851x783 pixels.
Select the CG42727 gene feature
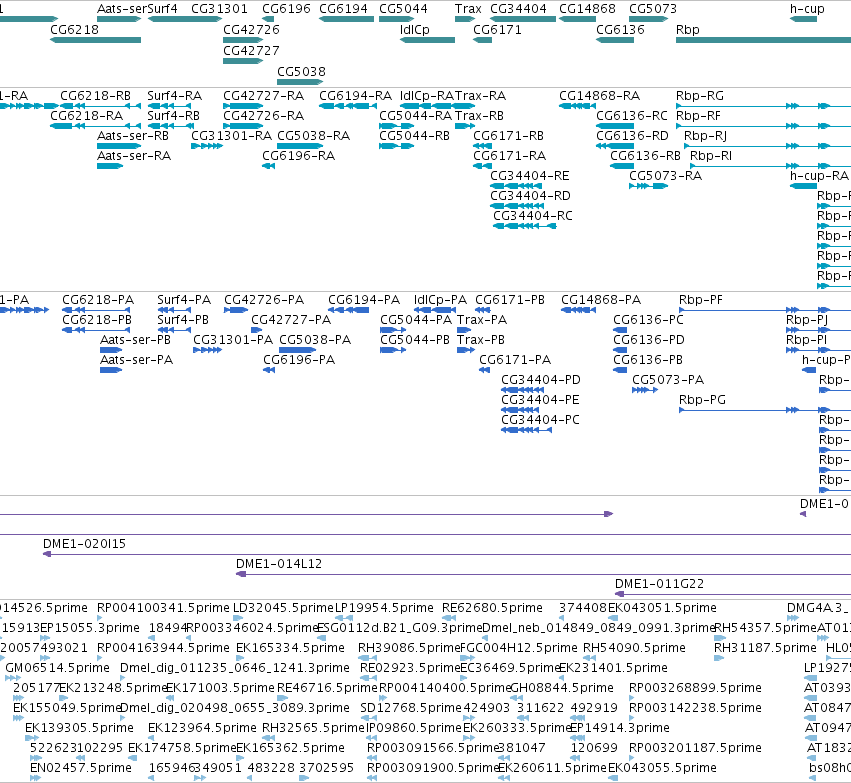tap(243, 61)
